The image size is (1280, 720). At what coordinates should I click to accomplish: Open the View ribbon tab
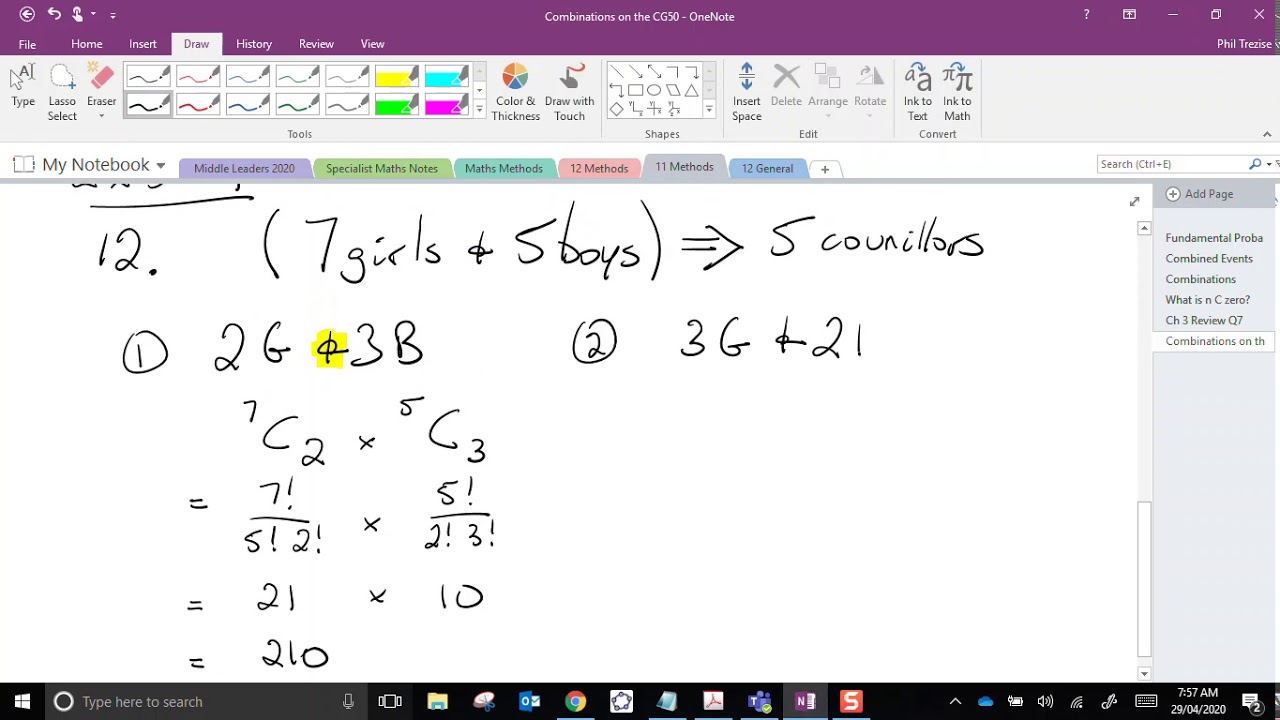pyautogui.click(x=372, y=44)
